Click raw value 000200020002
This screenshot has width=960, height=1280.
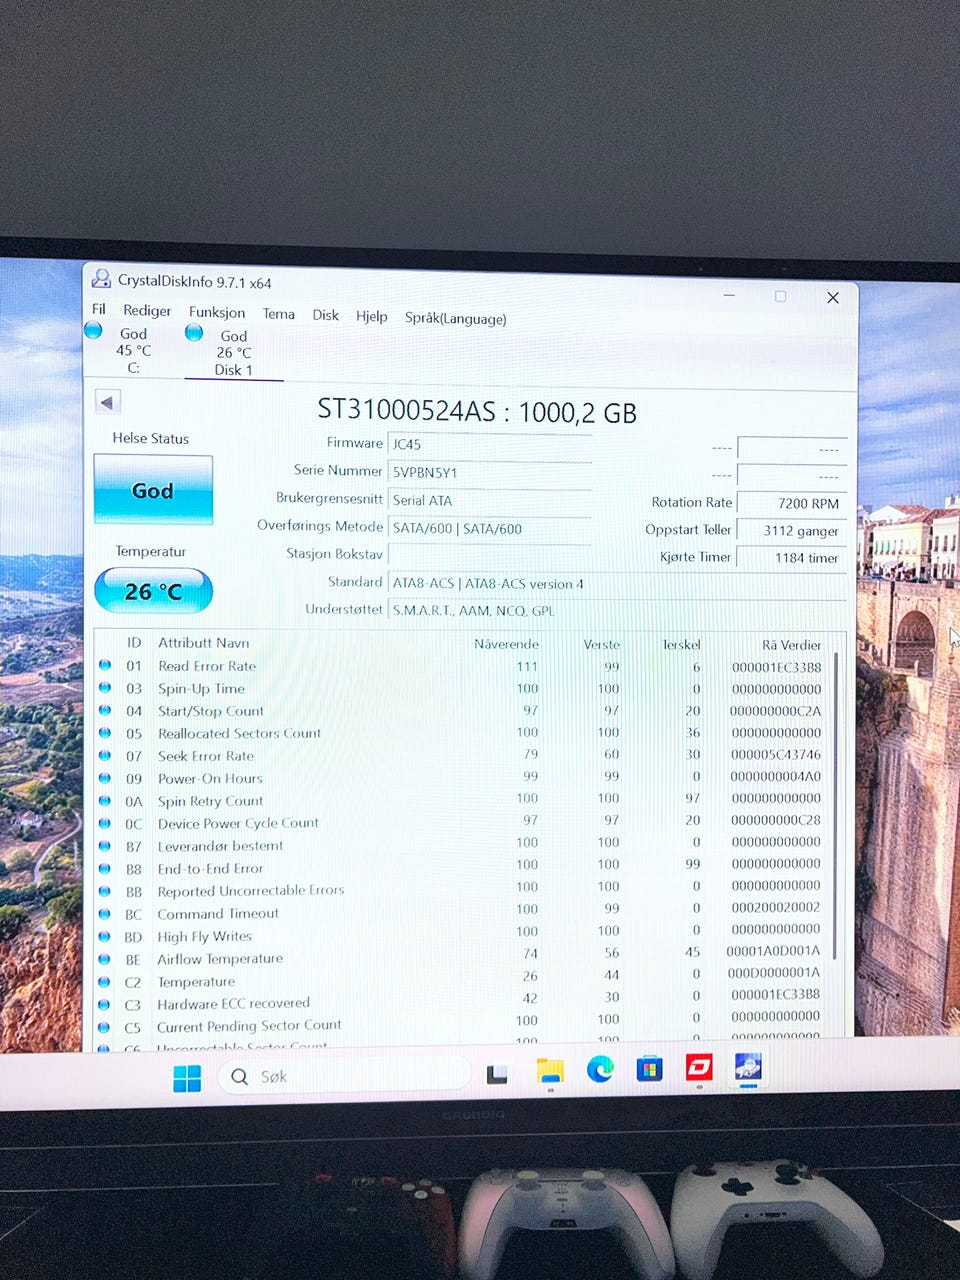point(776,907)
